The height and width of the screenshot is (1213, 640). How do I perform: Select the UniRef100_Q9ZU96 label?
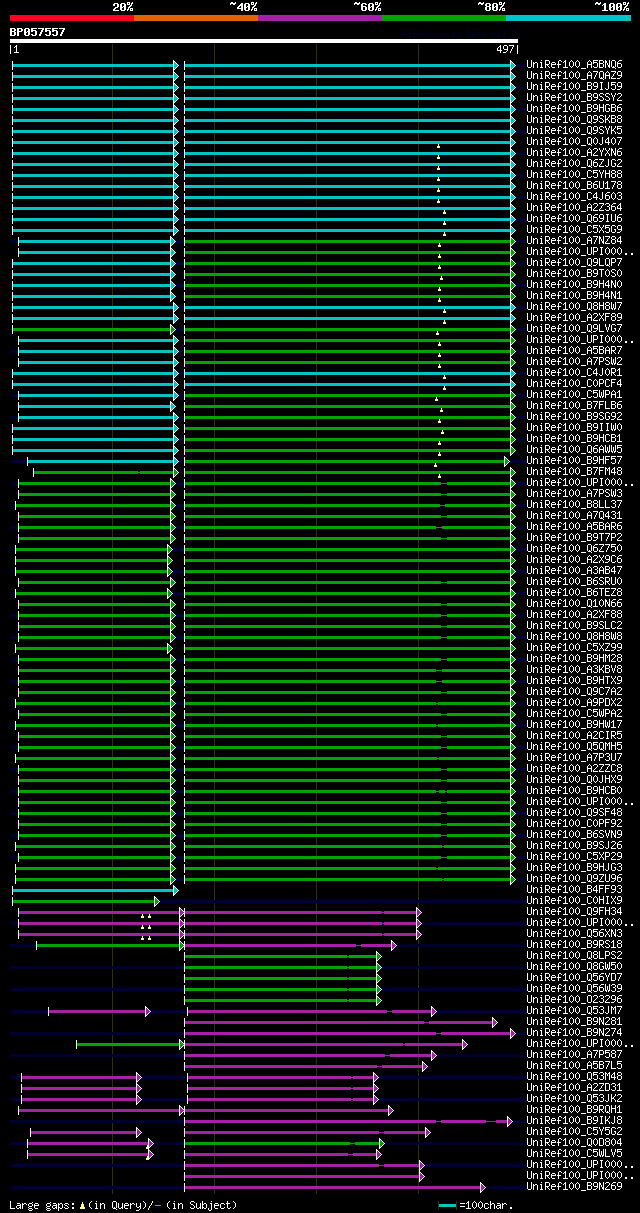pos(574,878)
